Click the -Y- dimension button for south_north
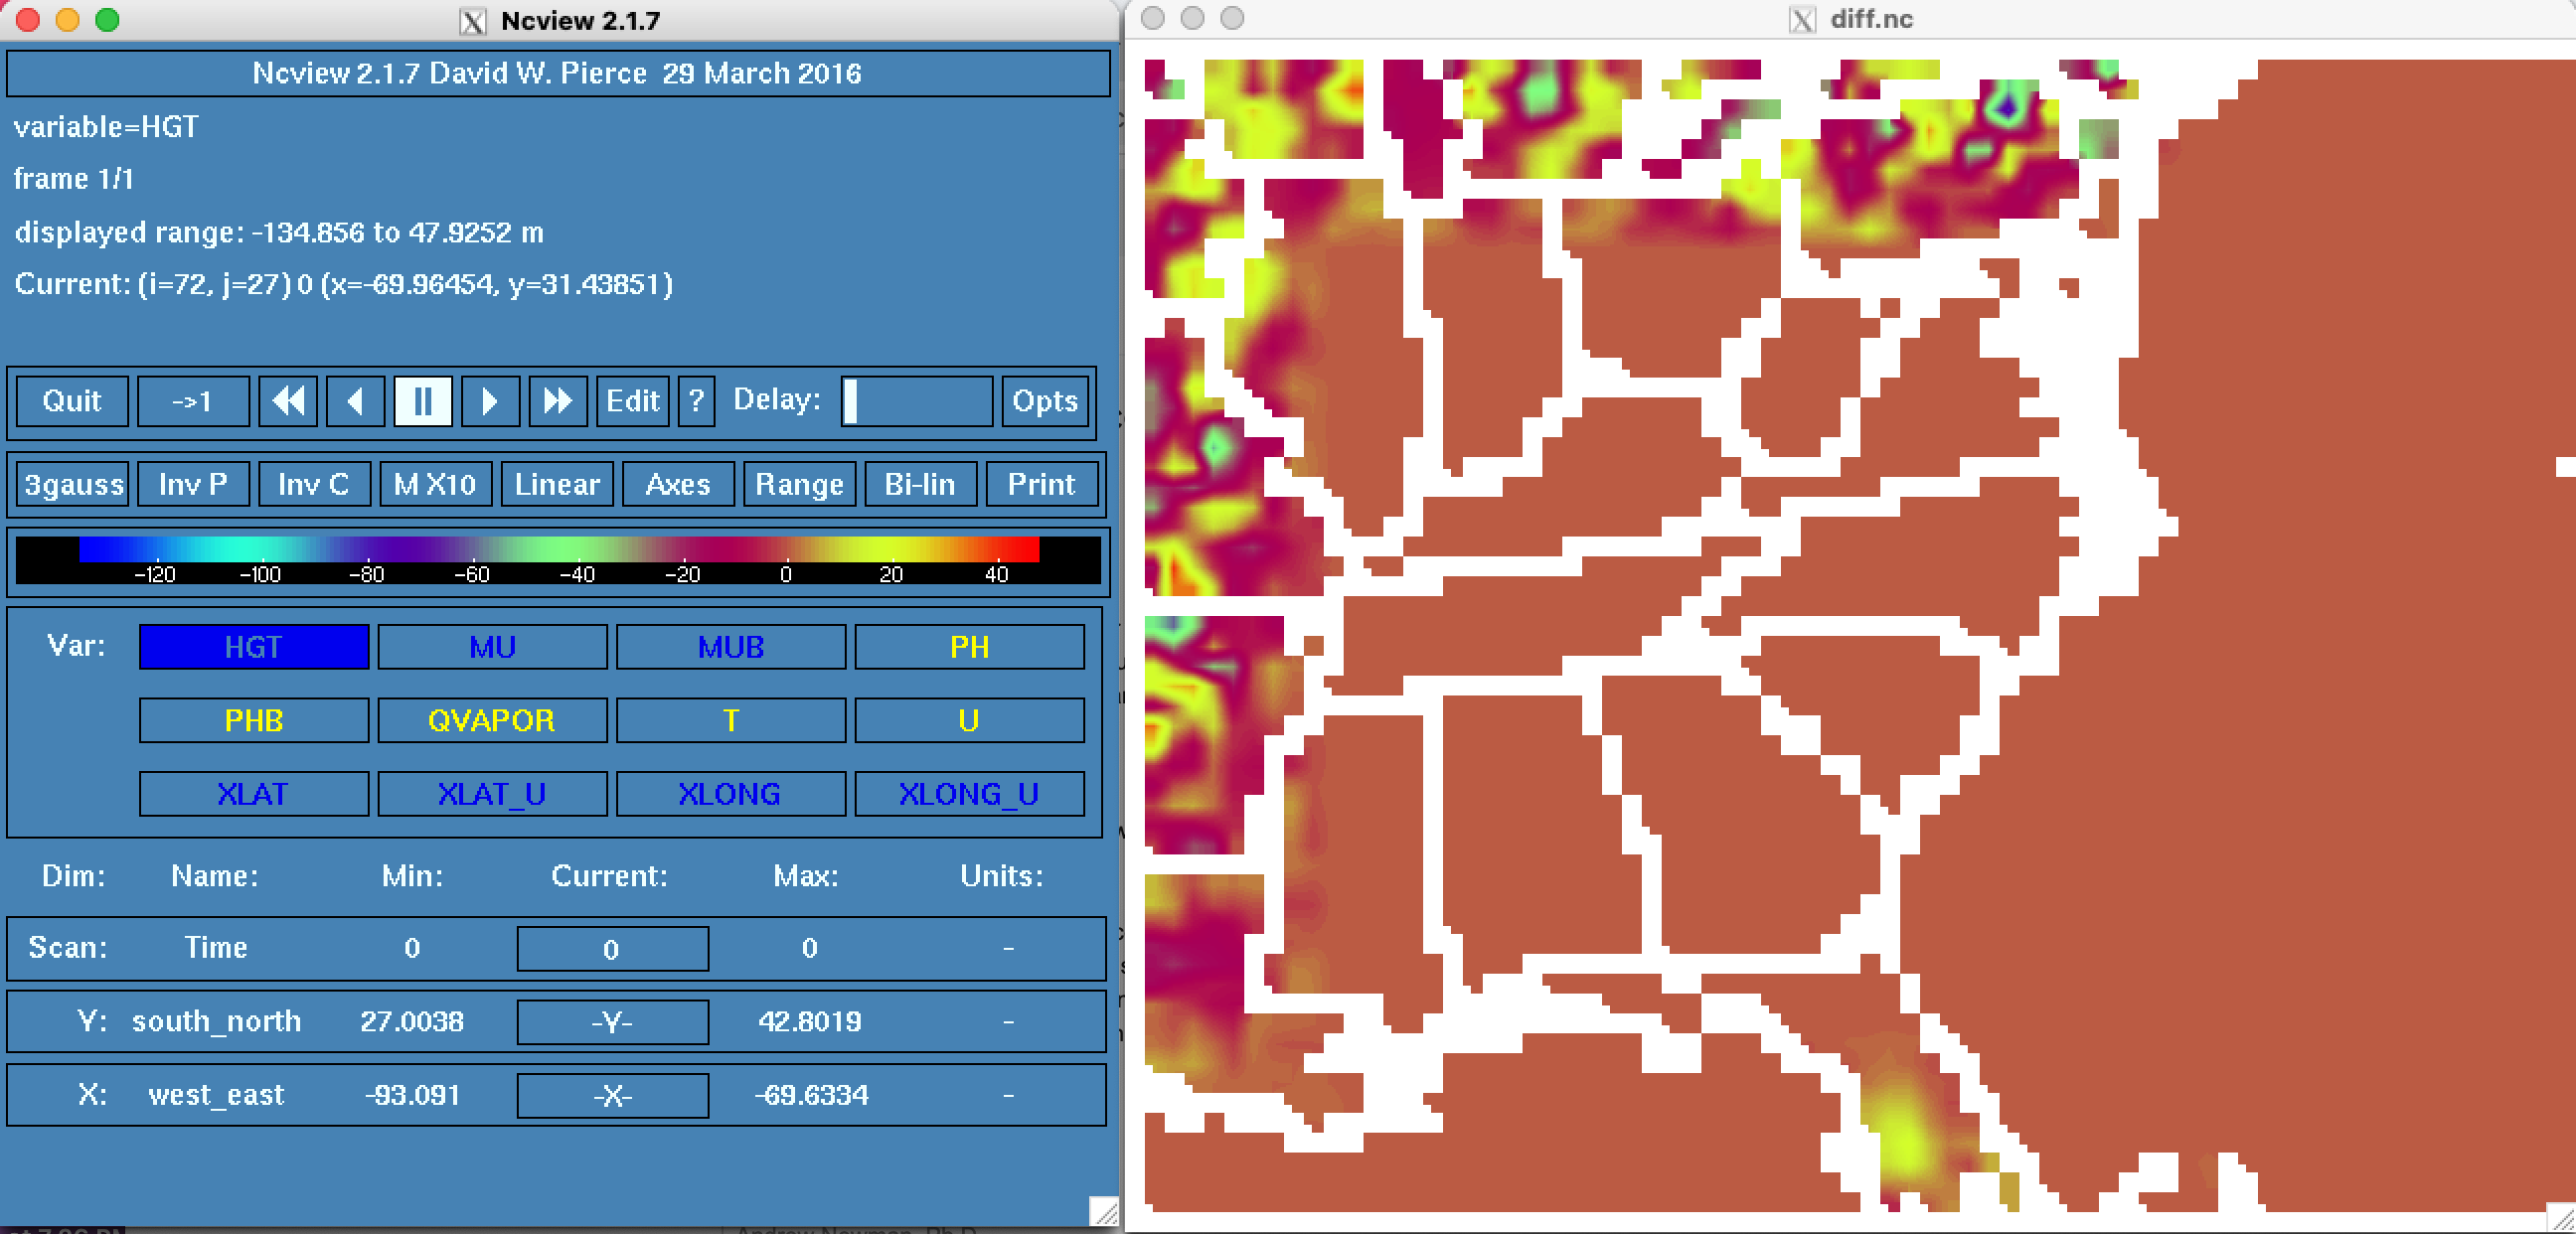Screen dimensions: 2576x1234 [x=612, y=1022]
